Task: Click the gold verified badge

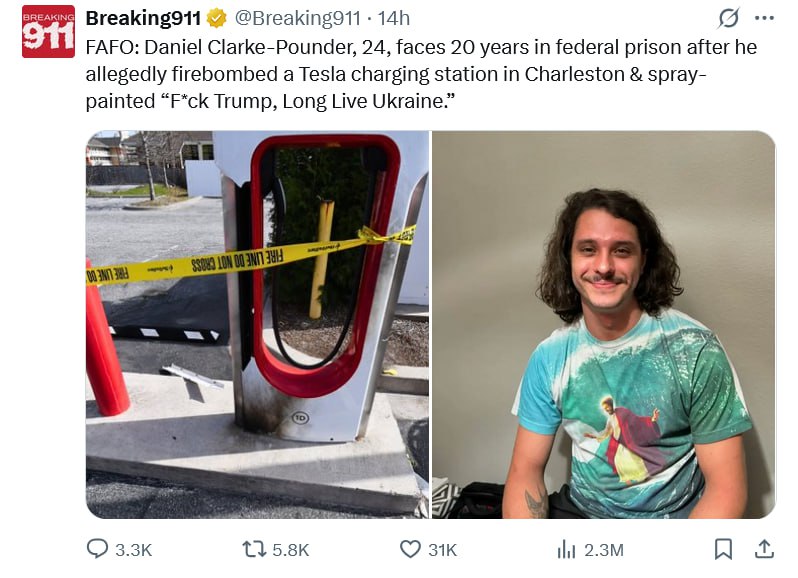Action: pyautogui.click(x=216, y=19)
